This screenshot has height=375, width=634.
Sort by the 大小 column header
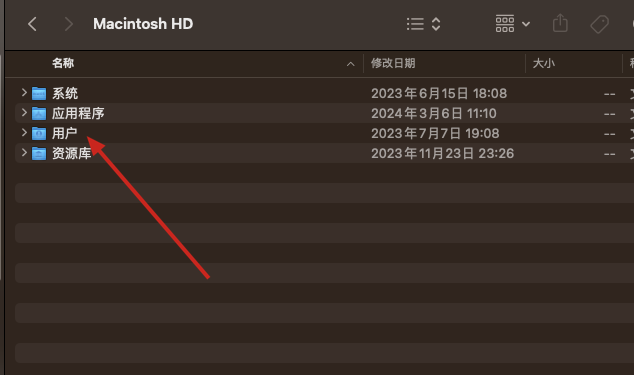tap(543, 63)
